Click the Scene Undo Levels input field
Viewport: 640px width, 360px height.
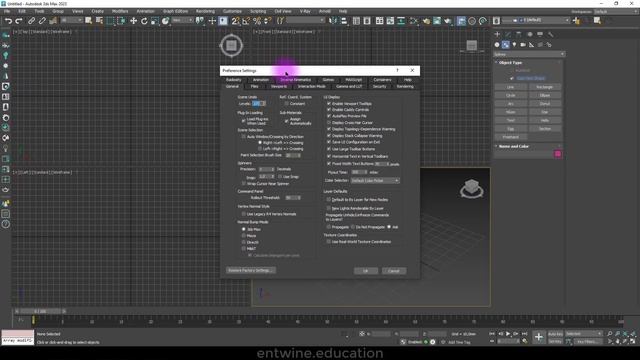coord(257,104)
